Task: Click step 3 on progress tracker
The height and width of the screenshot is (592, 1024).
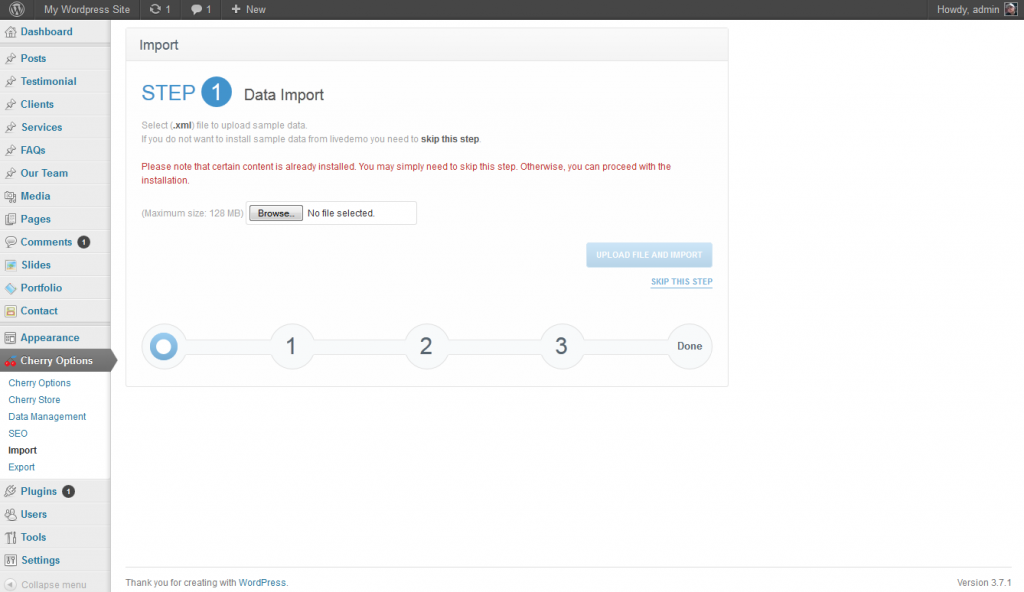Action: (x=561, y=346)
